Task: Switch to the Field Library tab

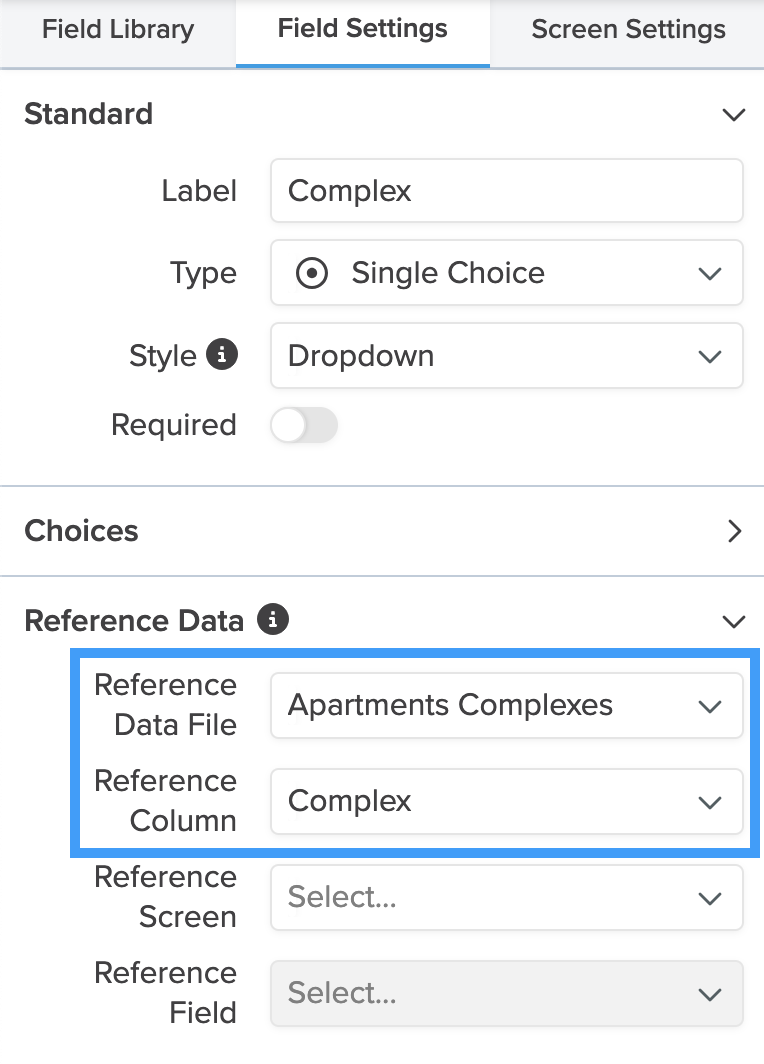Action: [x=118, y=29]
